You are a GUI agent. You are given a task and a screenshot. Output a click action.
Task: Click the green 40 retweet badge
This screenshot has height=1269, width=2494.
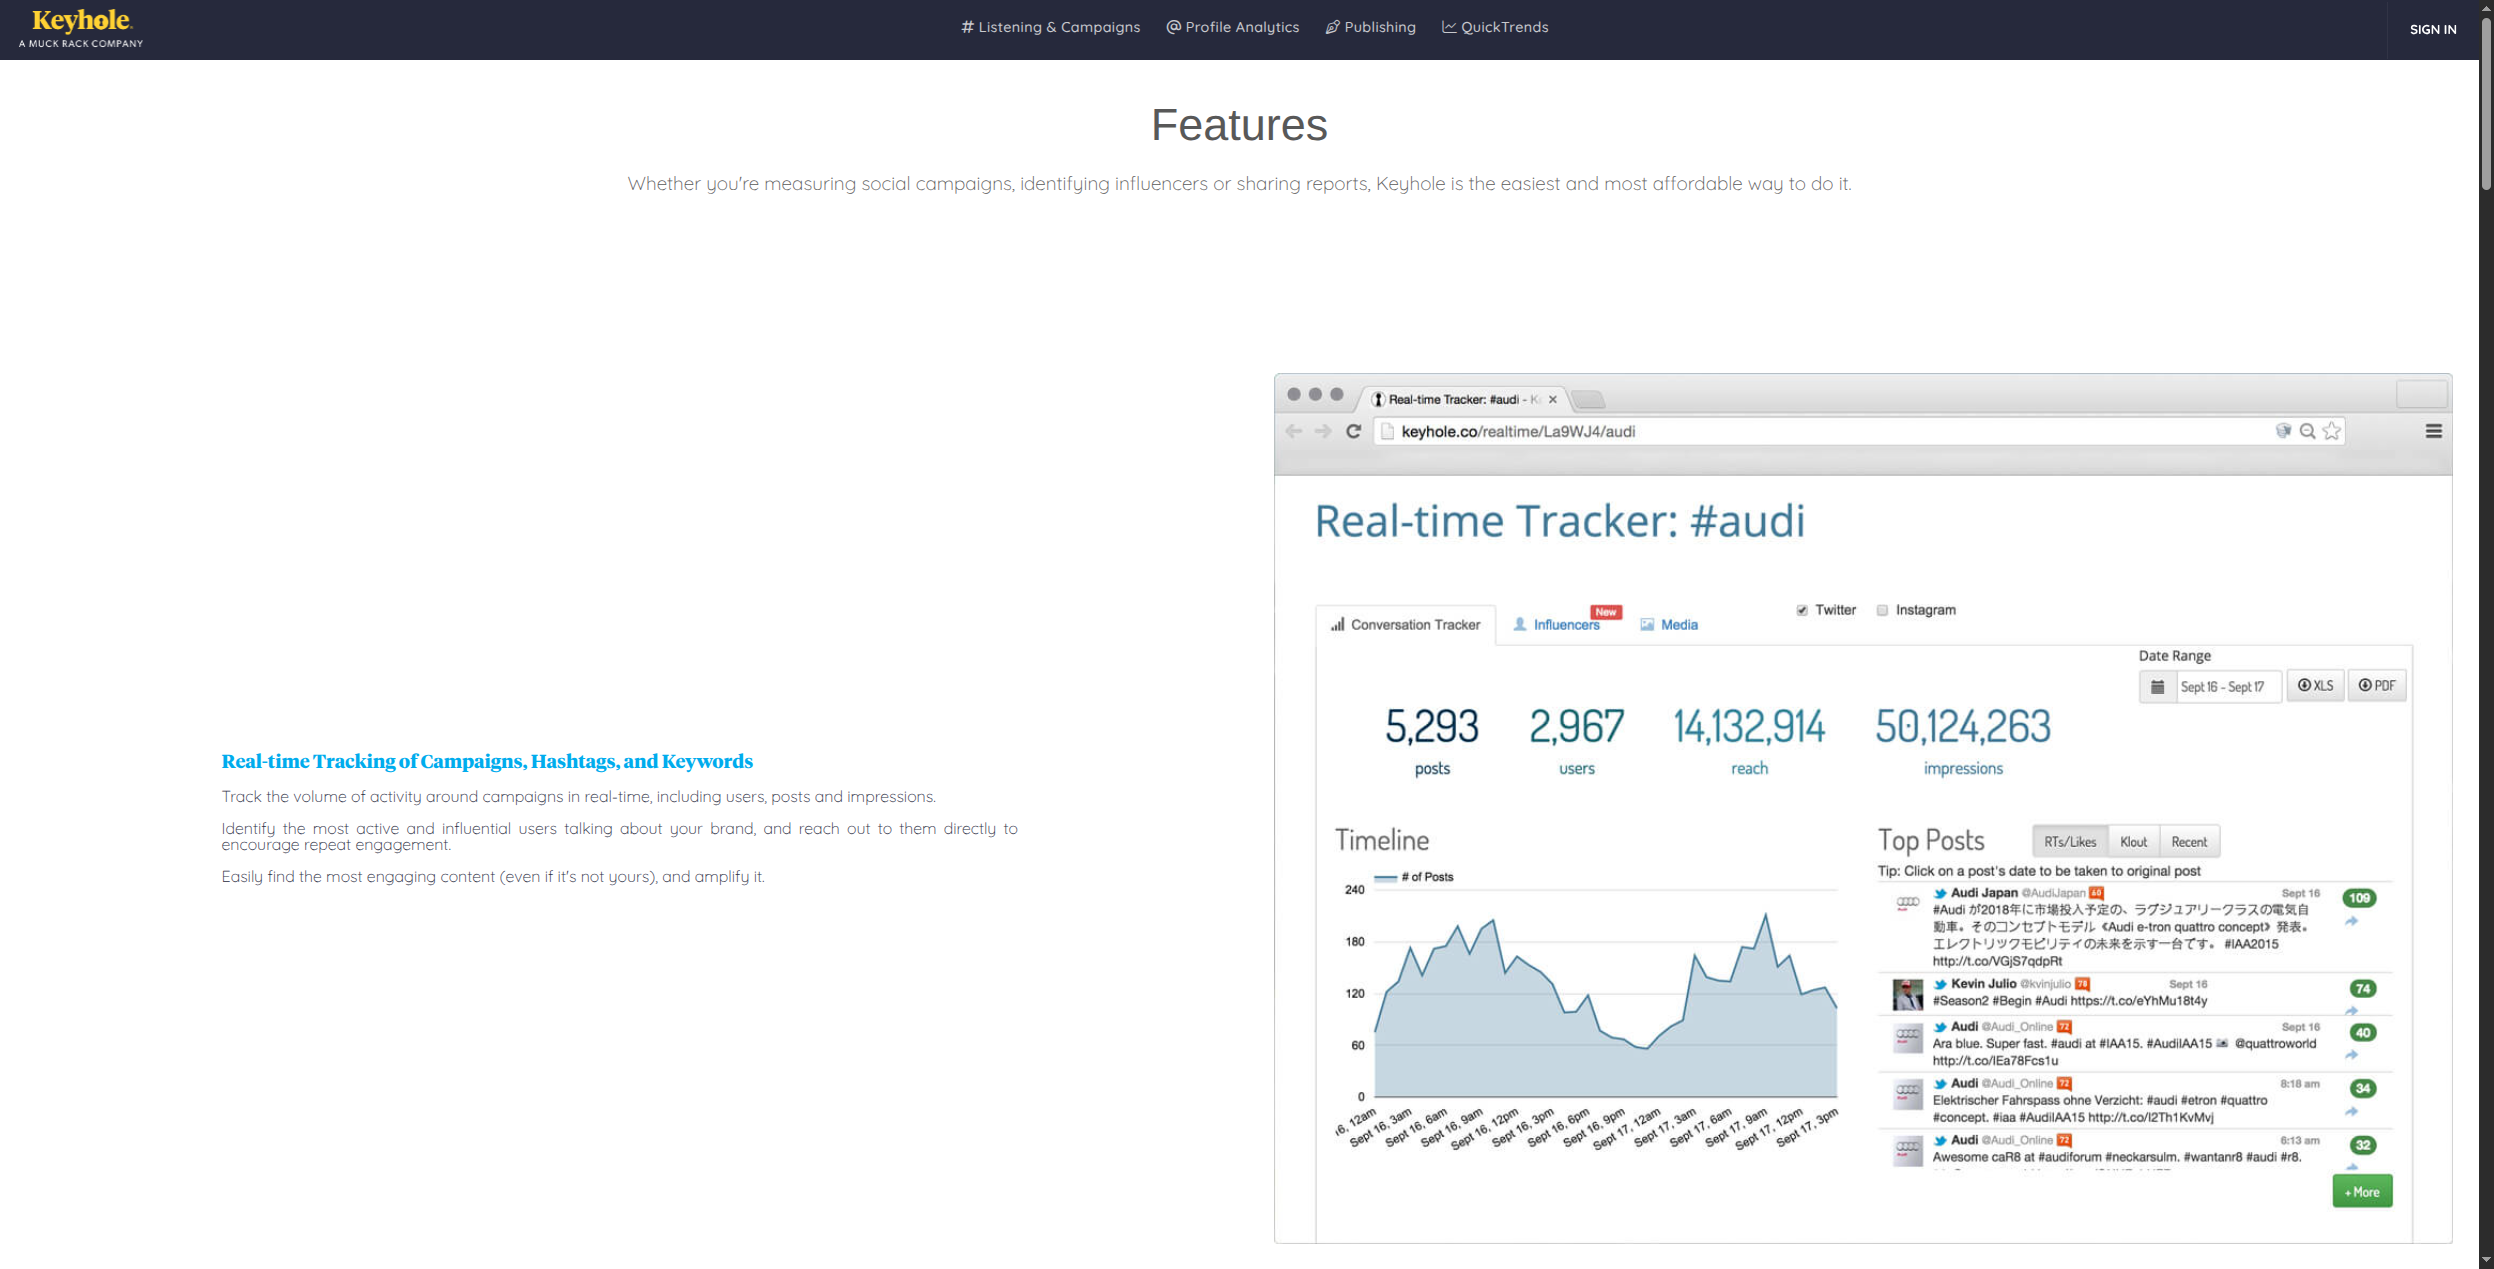pos(2362,1033)
